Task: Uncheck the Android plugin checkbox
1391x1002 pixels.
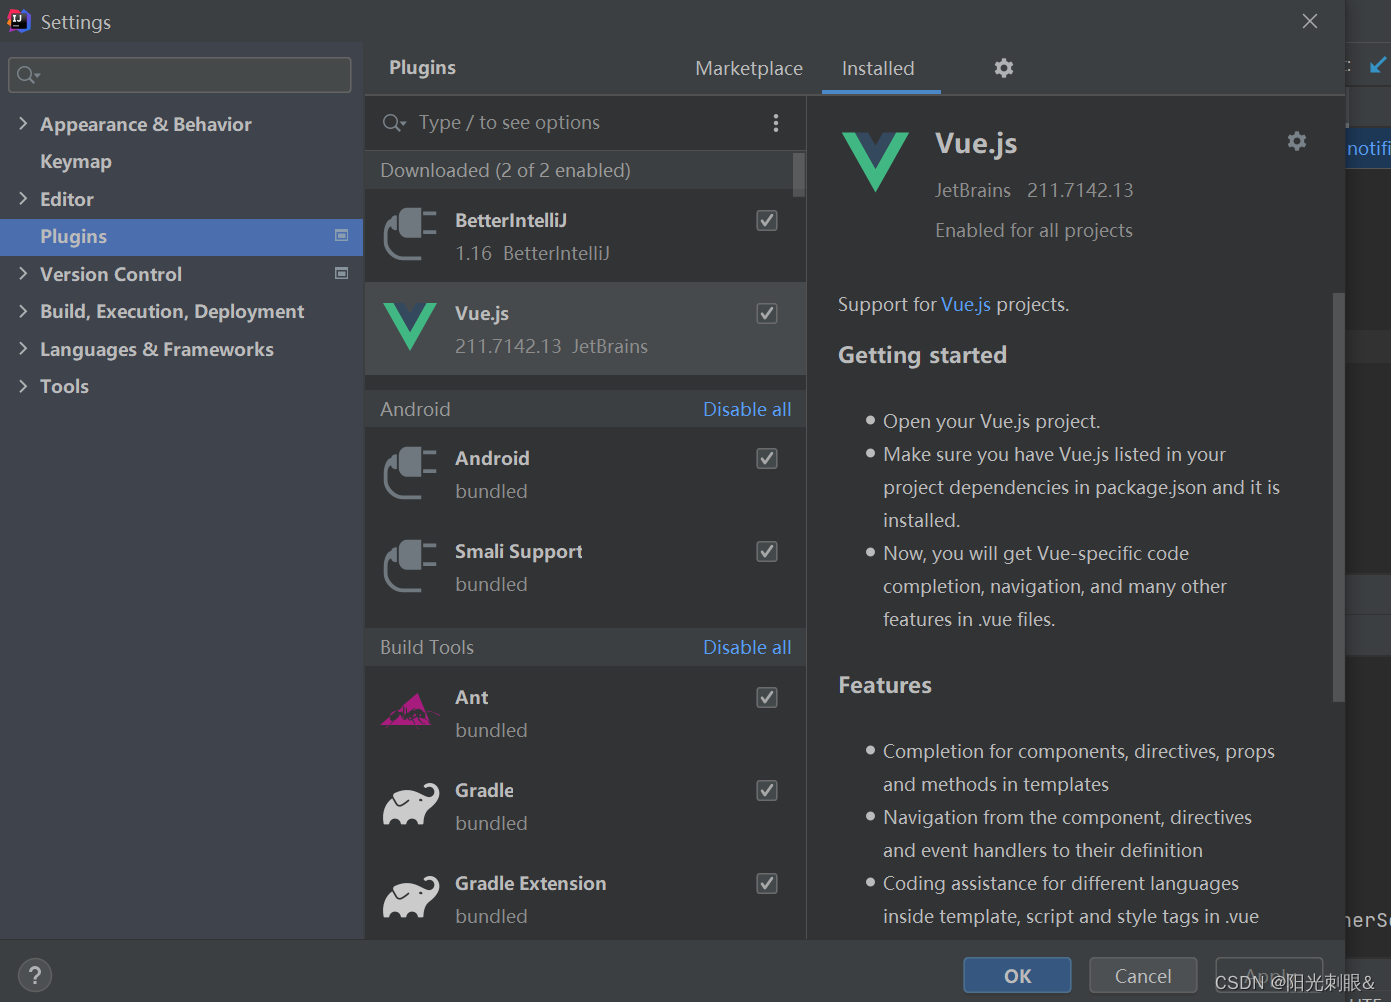Action: 767,458
